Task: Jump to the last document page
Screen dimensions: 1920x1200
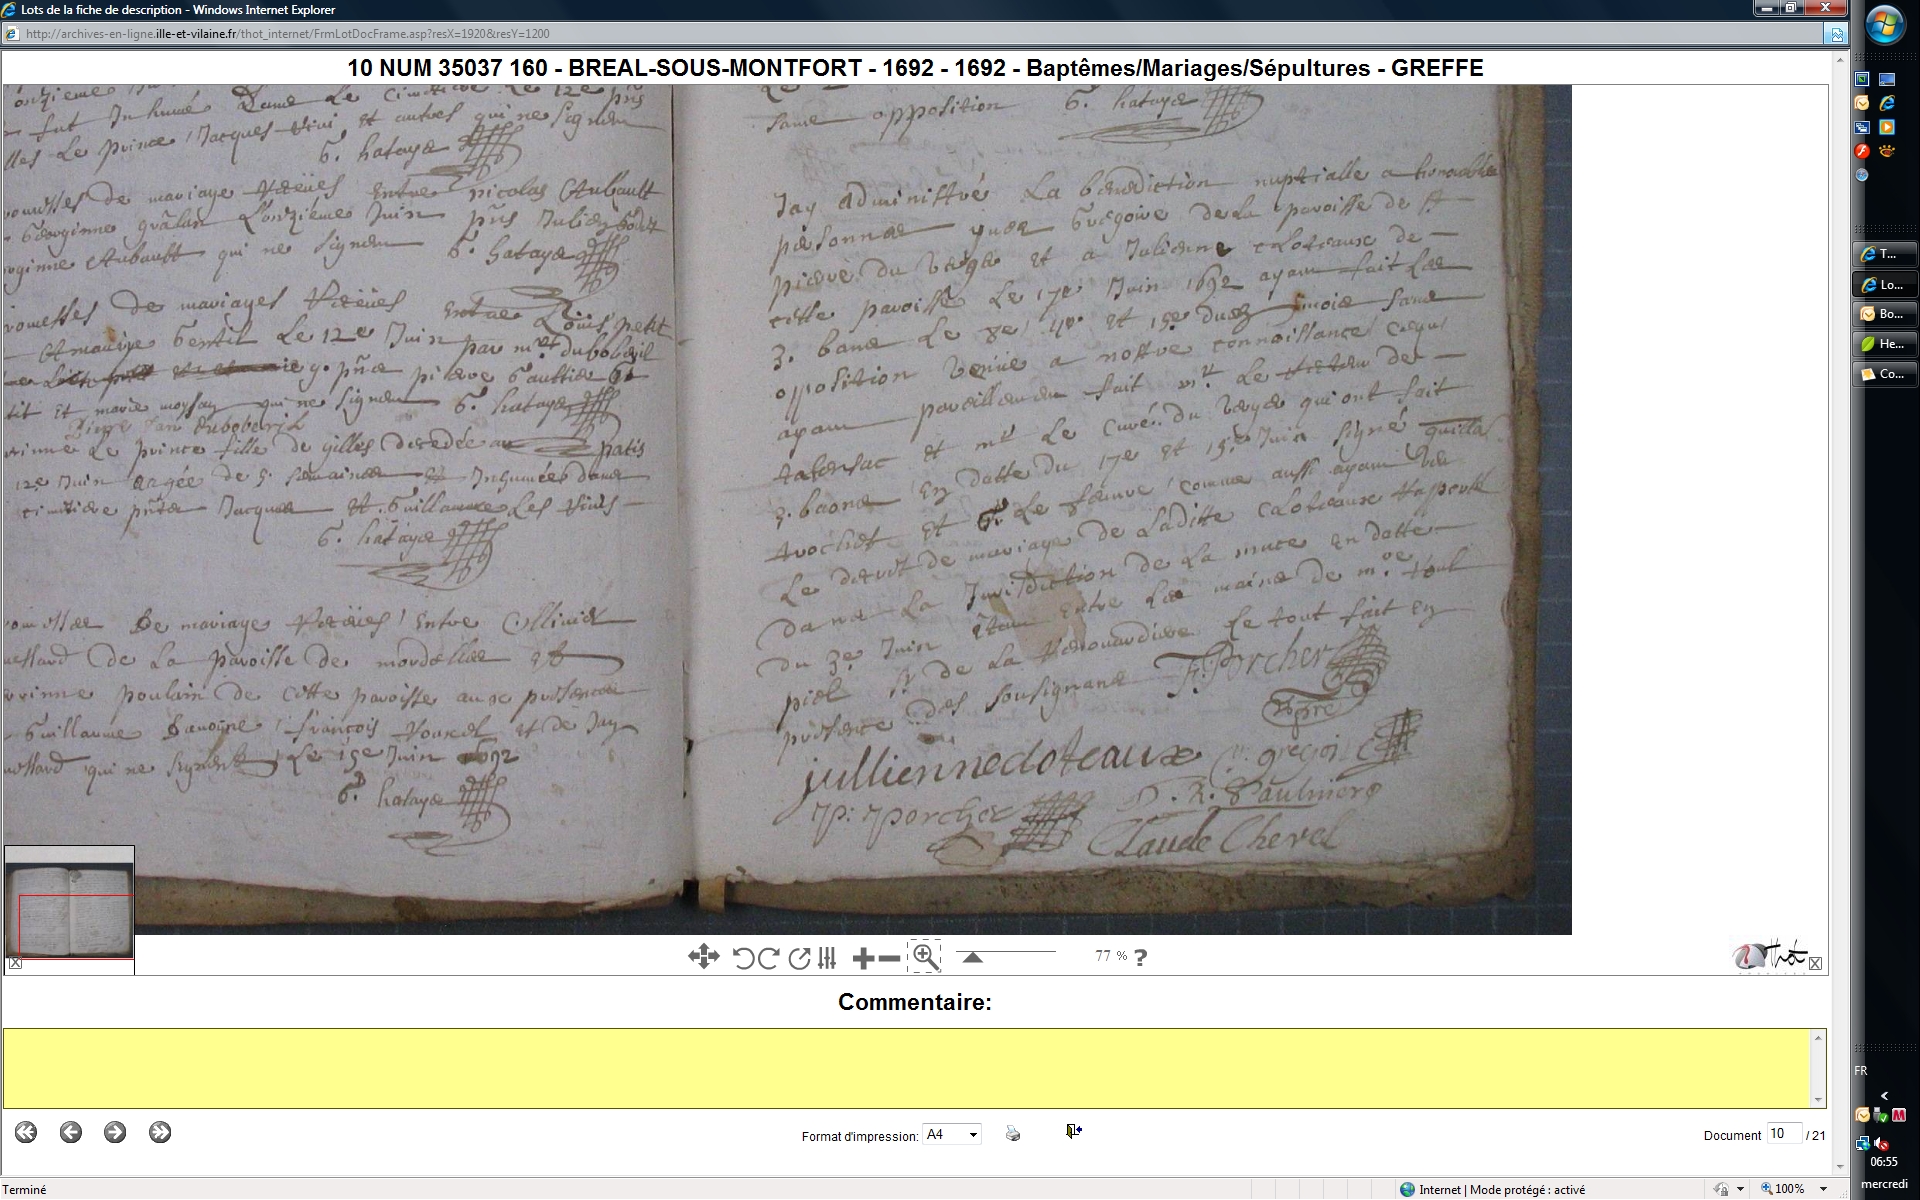Action: tap(160, 1132)
